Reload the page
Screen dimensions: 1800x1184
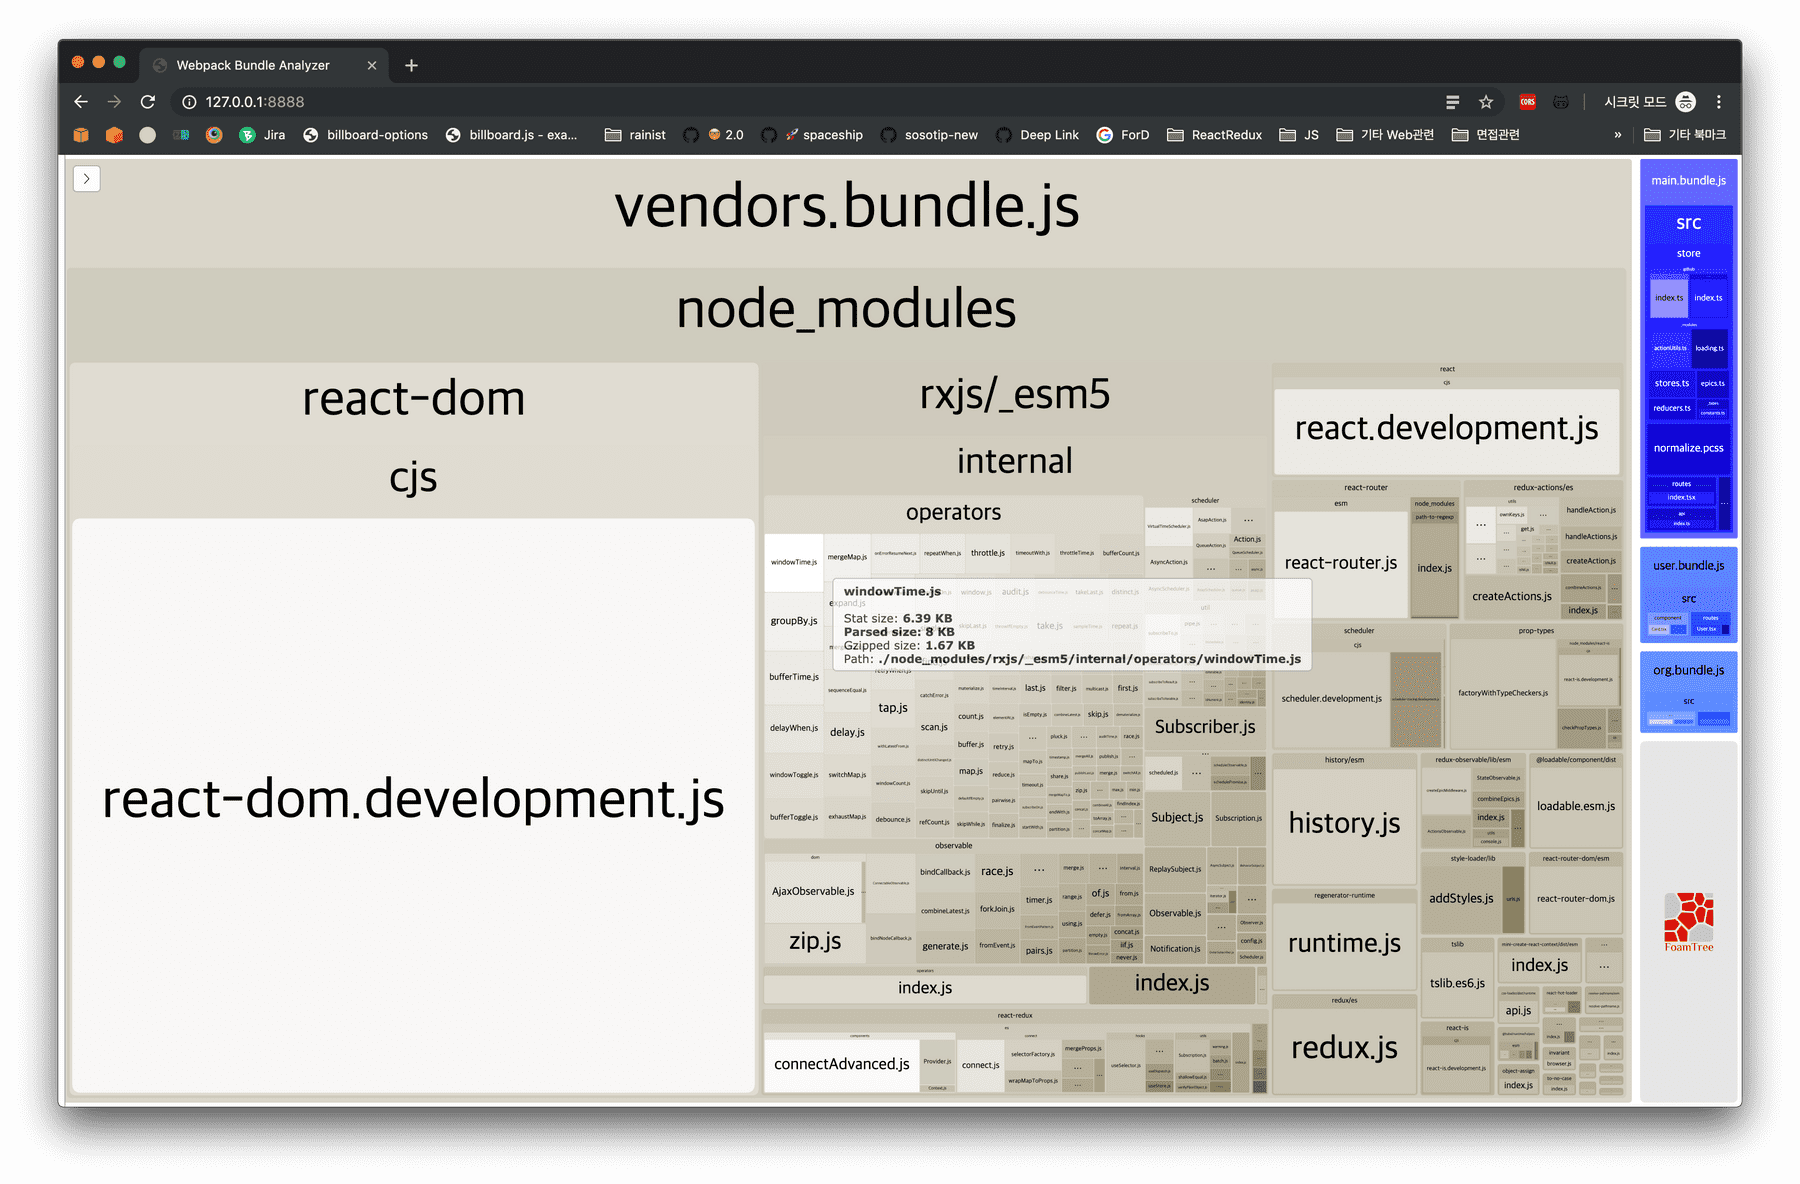point(148,102)
